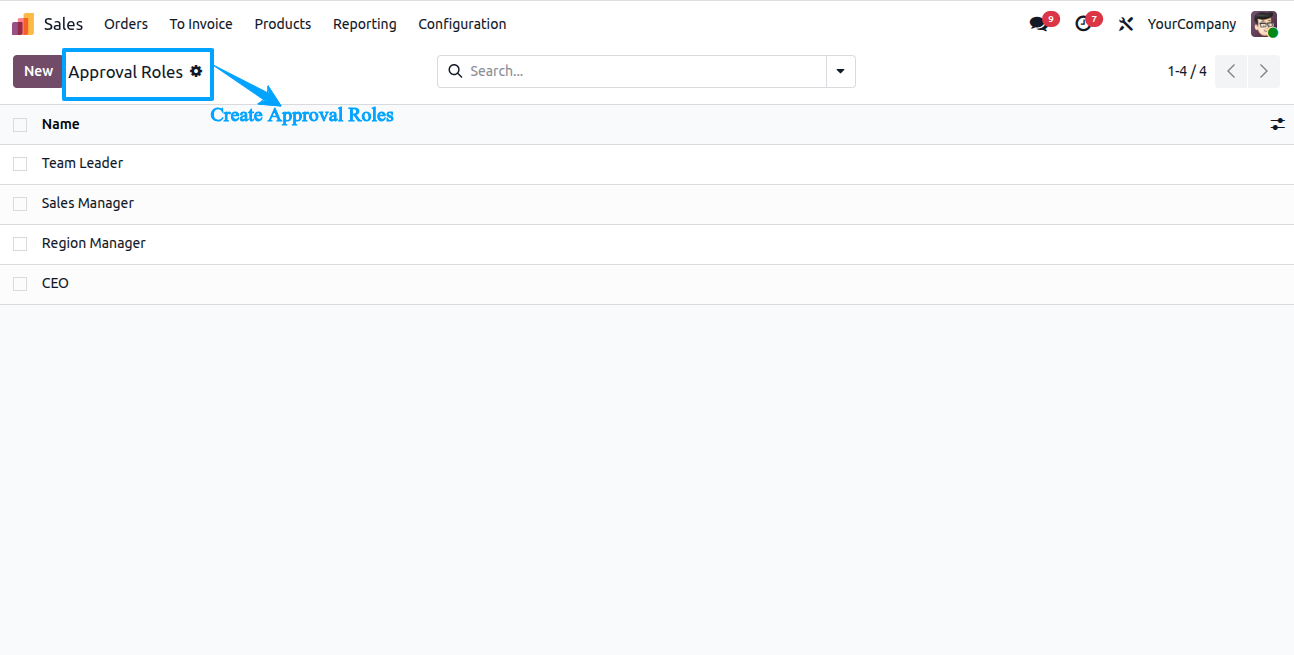1294x655 pixels.
Task: Open the activities clock icon
Action: coord(1082,24)
